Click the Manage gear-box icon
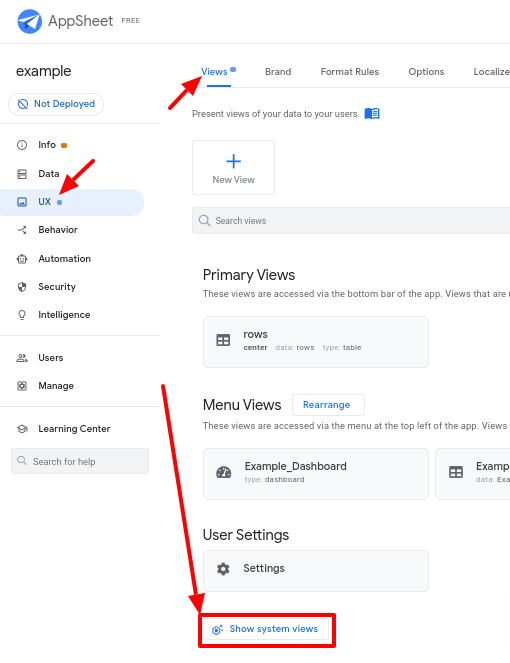The image size is (510, 663). [22, 386]
